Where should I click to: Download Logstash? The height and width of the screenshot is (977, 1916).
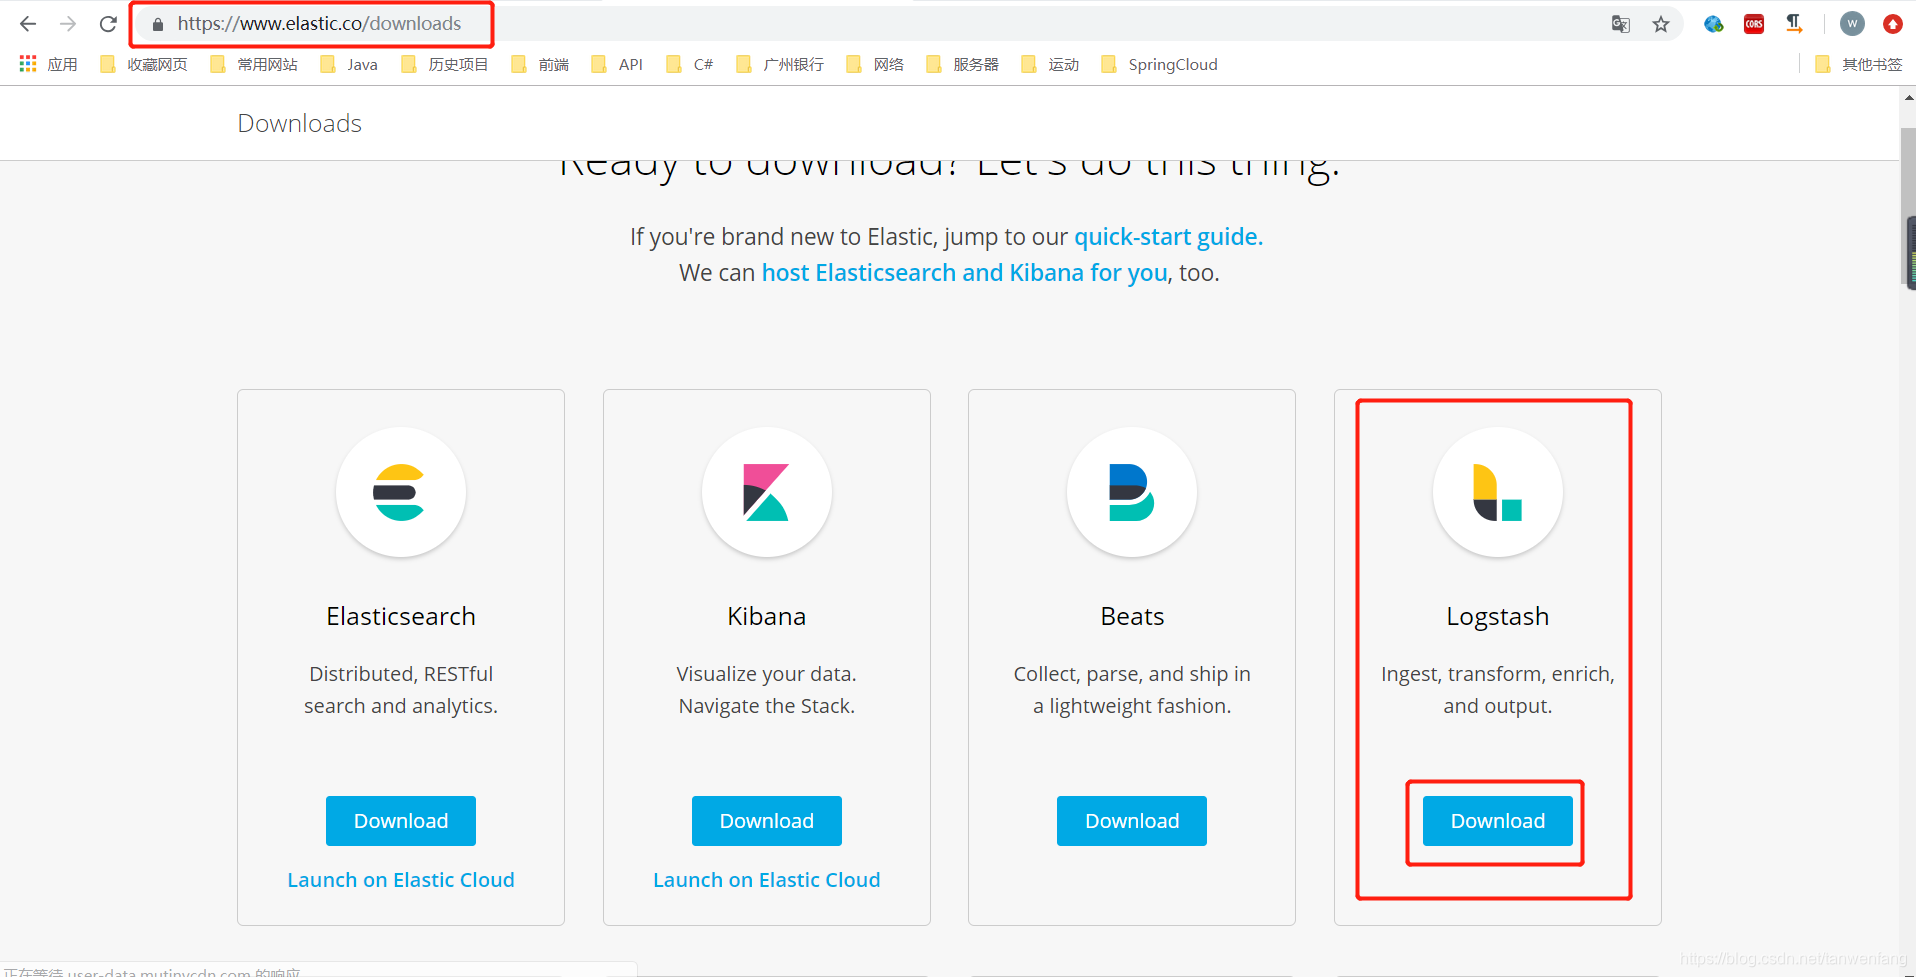pos(1498,821)
